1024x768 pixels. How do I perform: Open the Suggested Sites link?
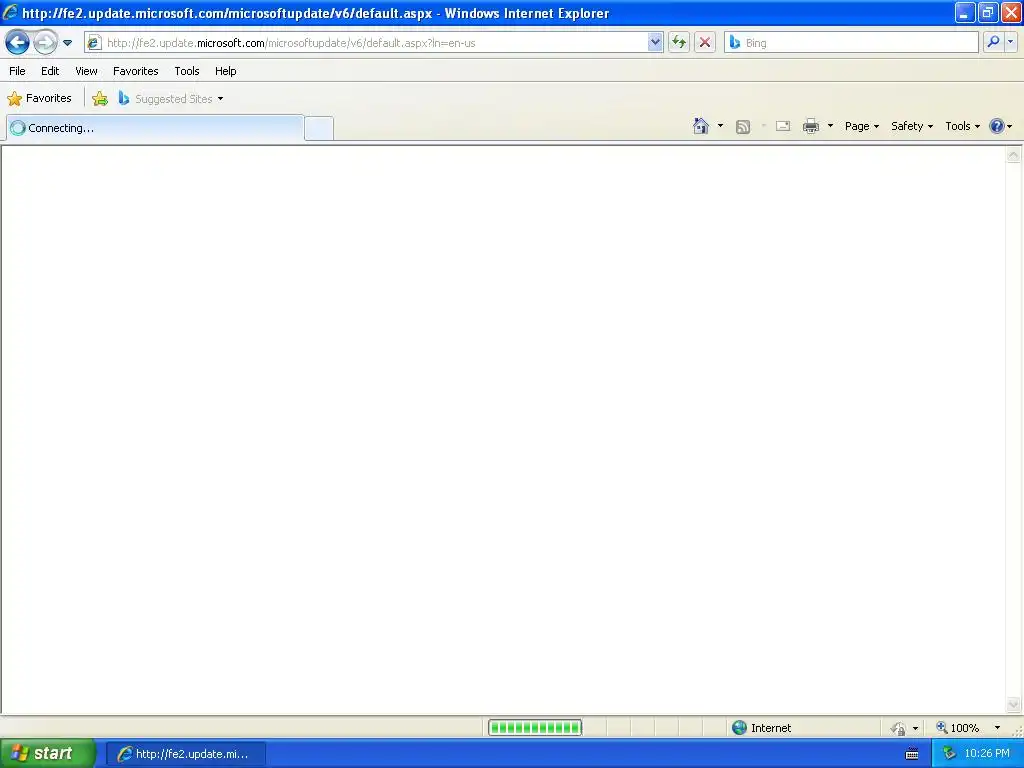point(171,99)
